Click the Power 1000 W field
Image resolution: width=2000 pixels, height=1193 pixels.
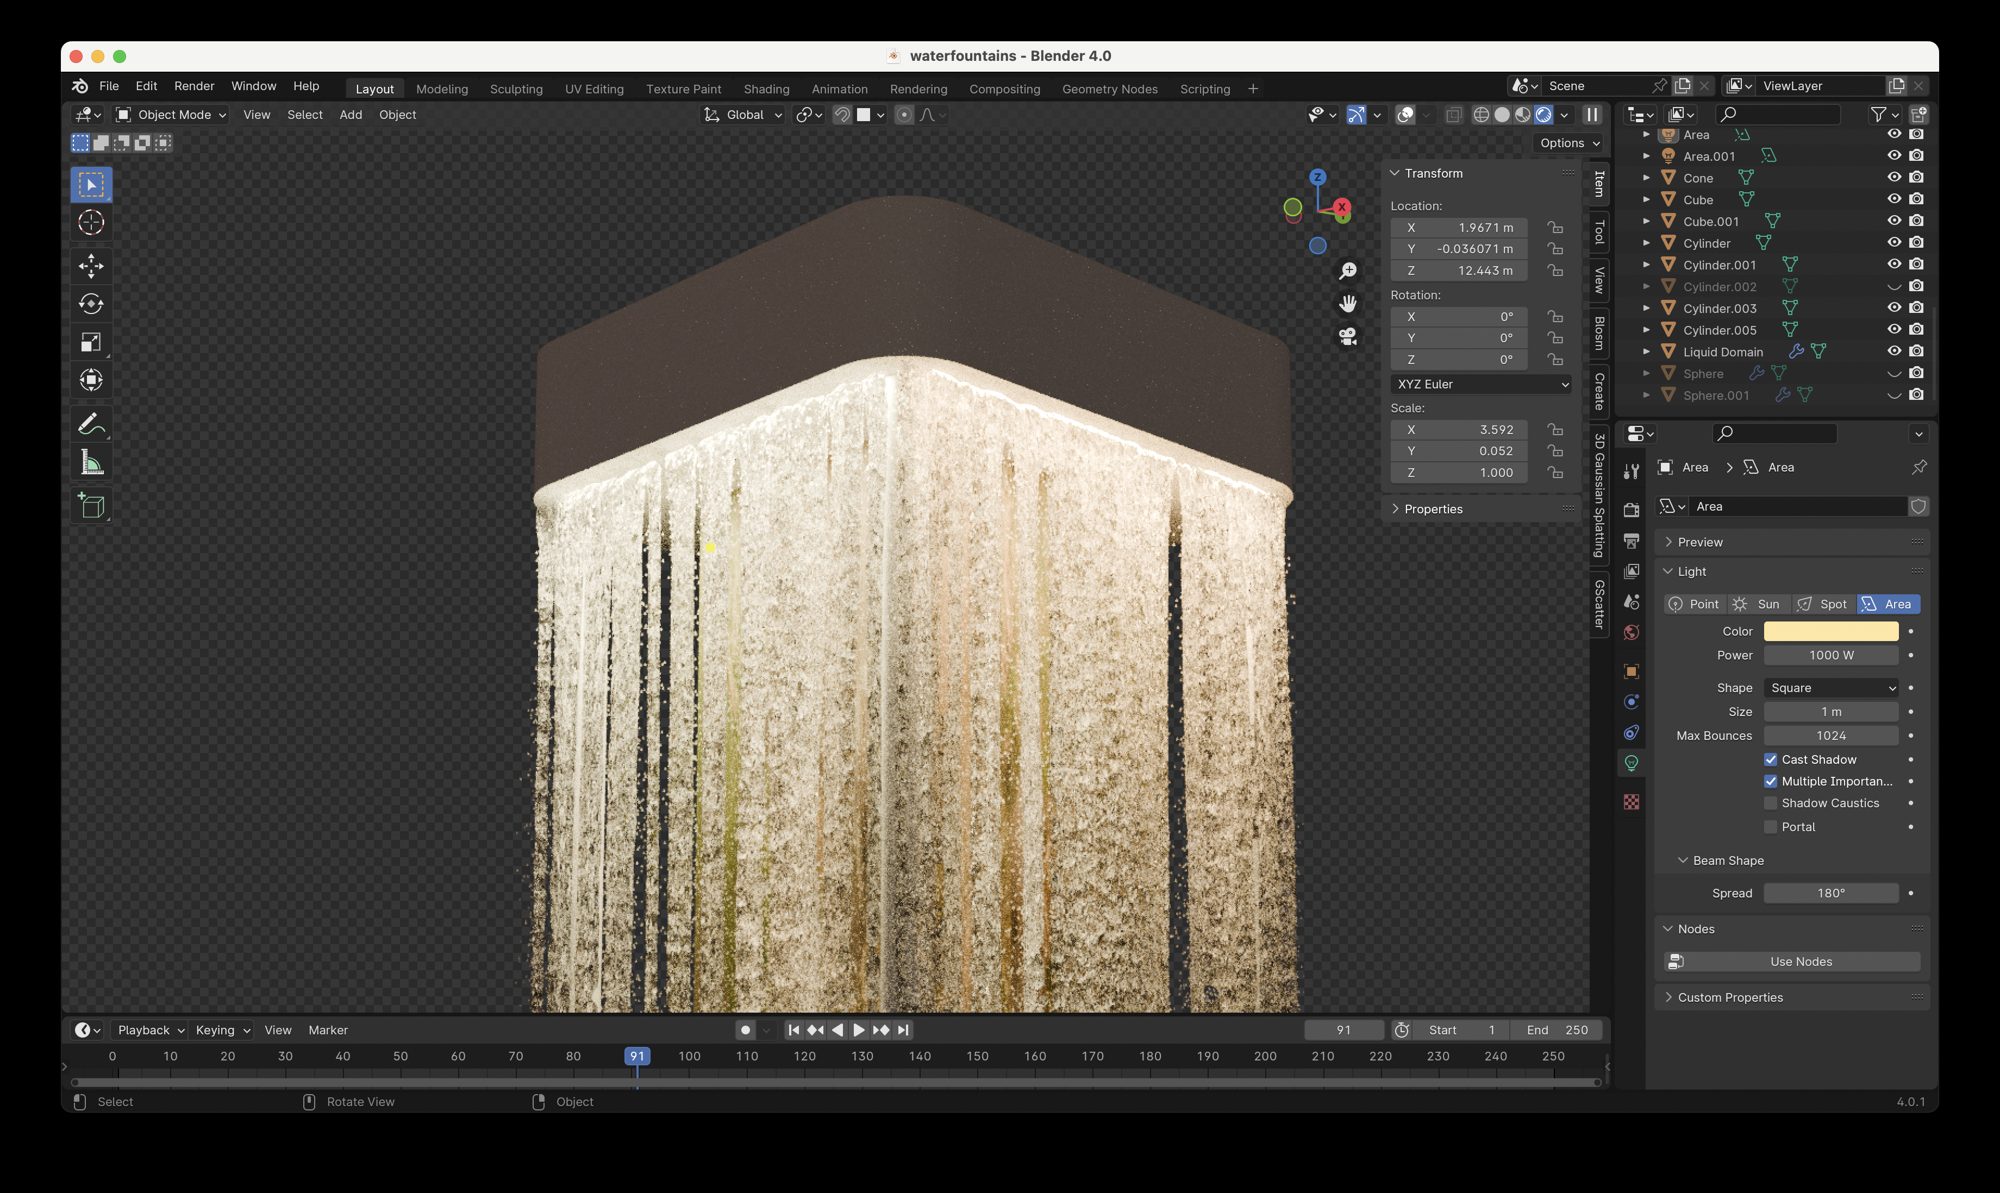coord(1831,655)
